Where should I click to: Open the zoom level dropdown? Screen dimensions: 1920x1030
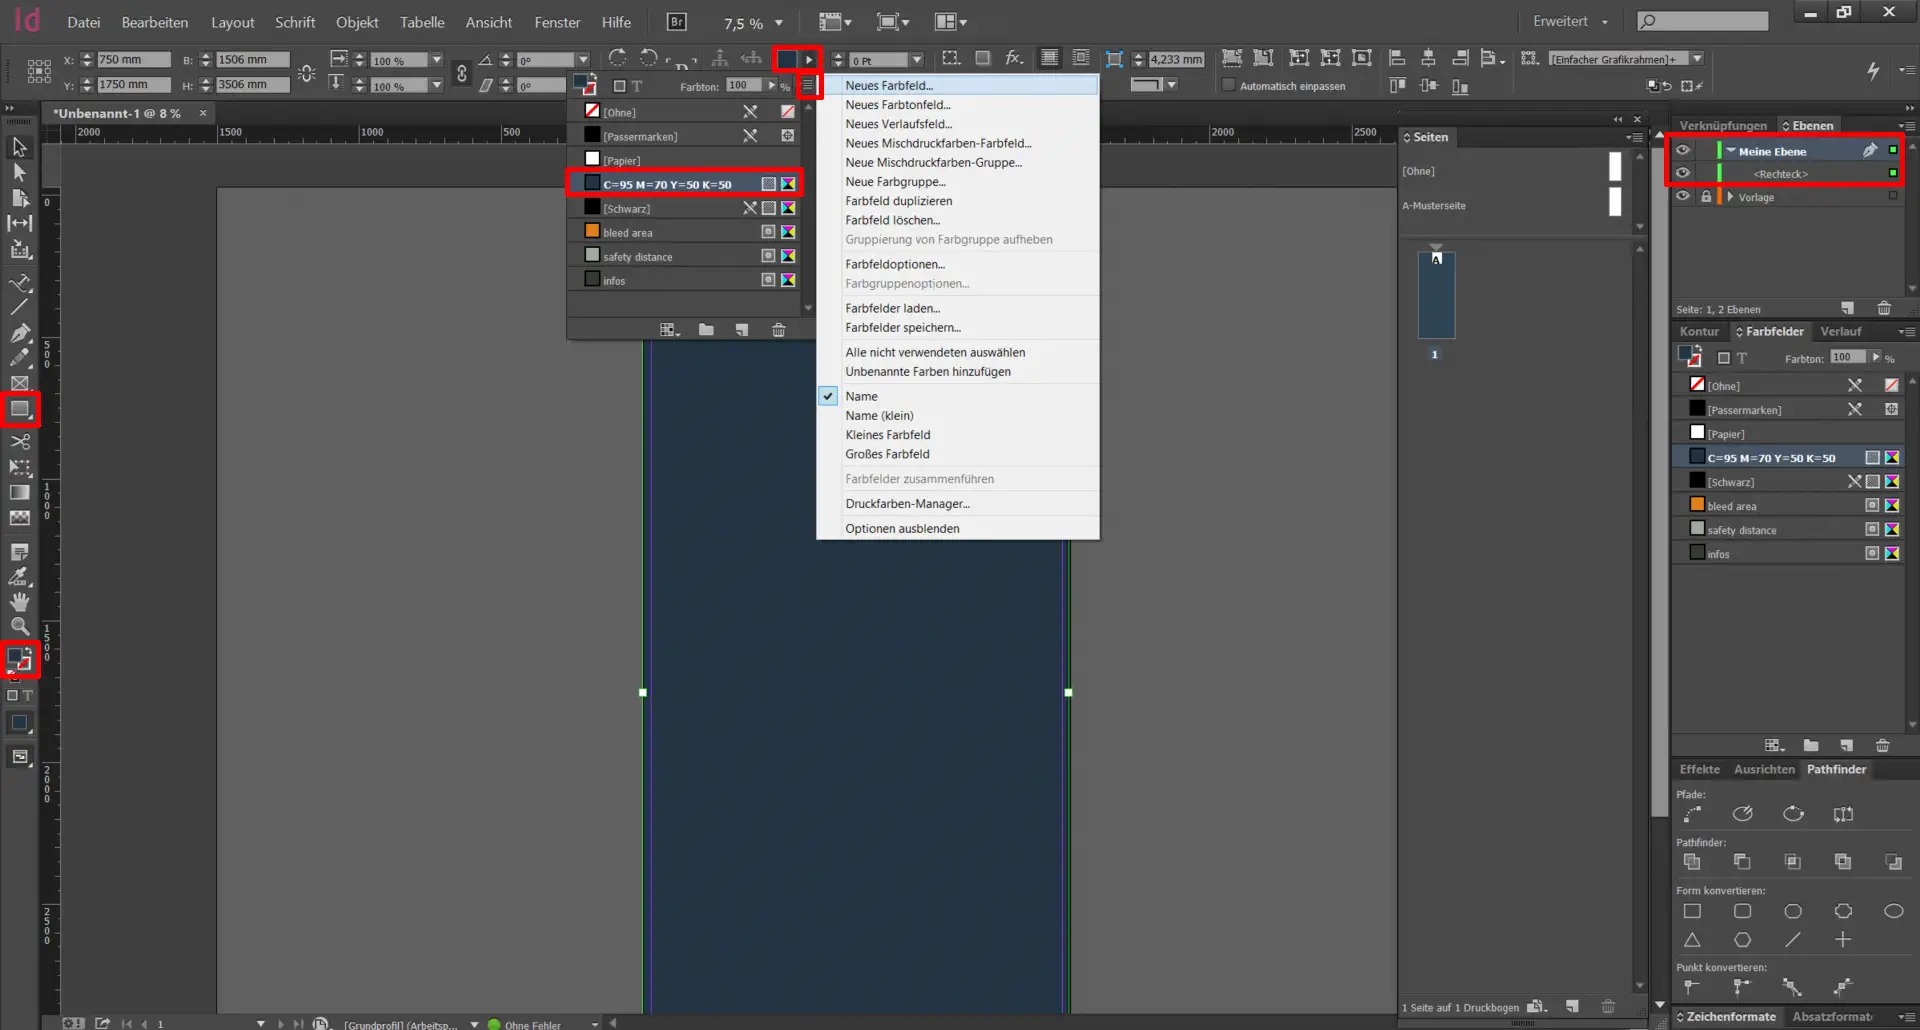pyautogui.click(x=779, y=23)
